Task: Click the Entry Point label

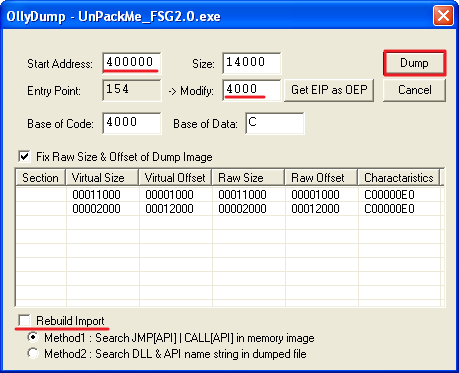Action: click(x=54, y=91)
